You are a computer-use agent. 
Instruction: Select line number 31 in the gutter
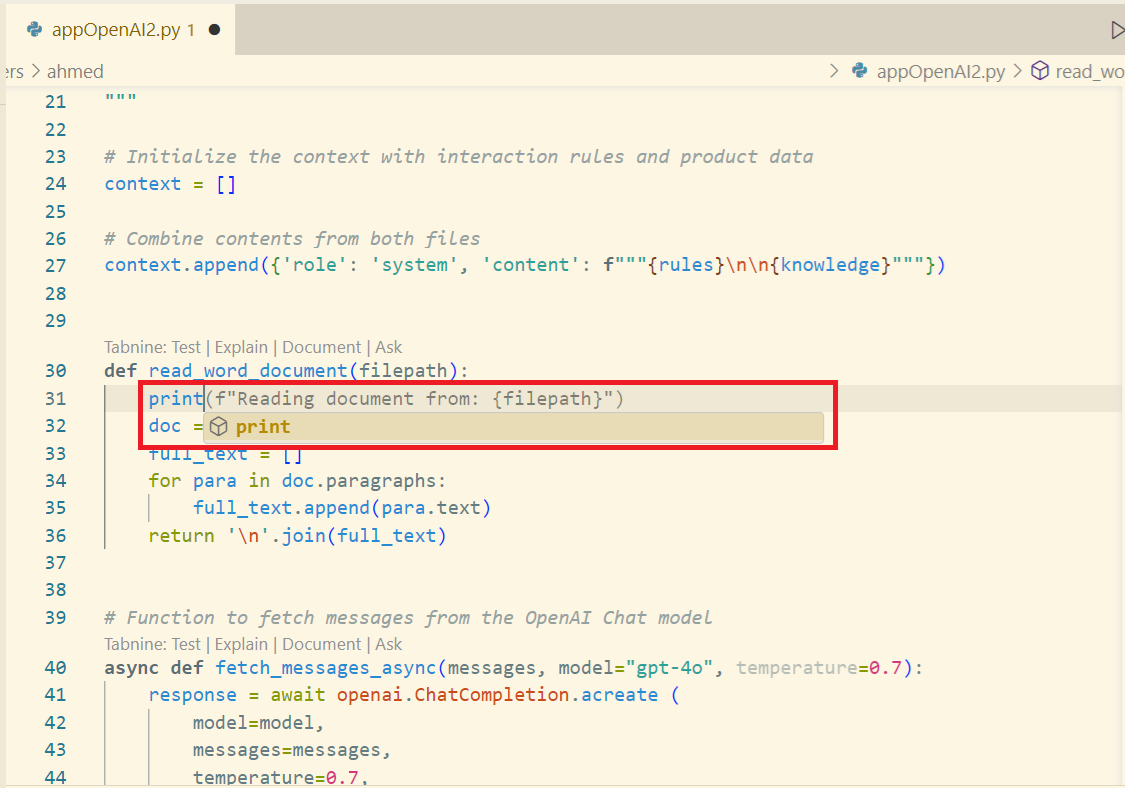(x=56, y=398)
